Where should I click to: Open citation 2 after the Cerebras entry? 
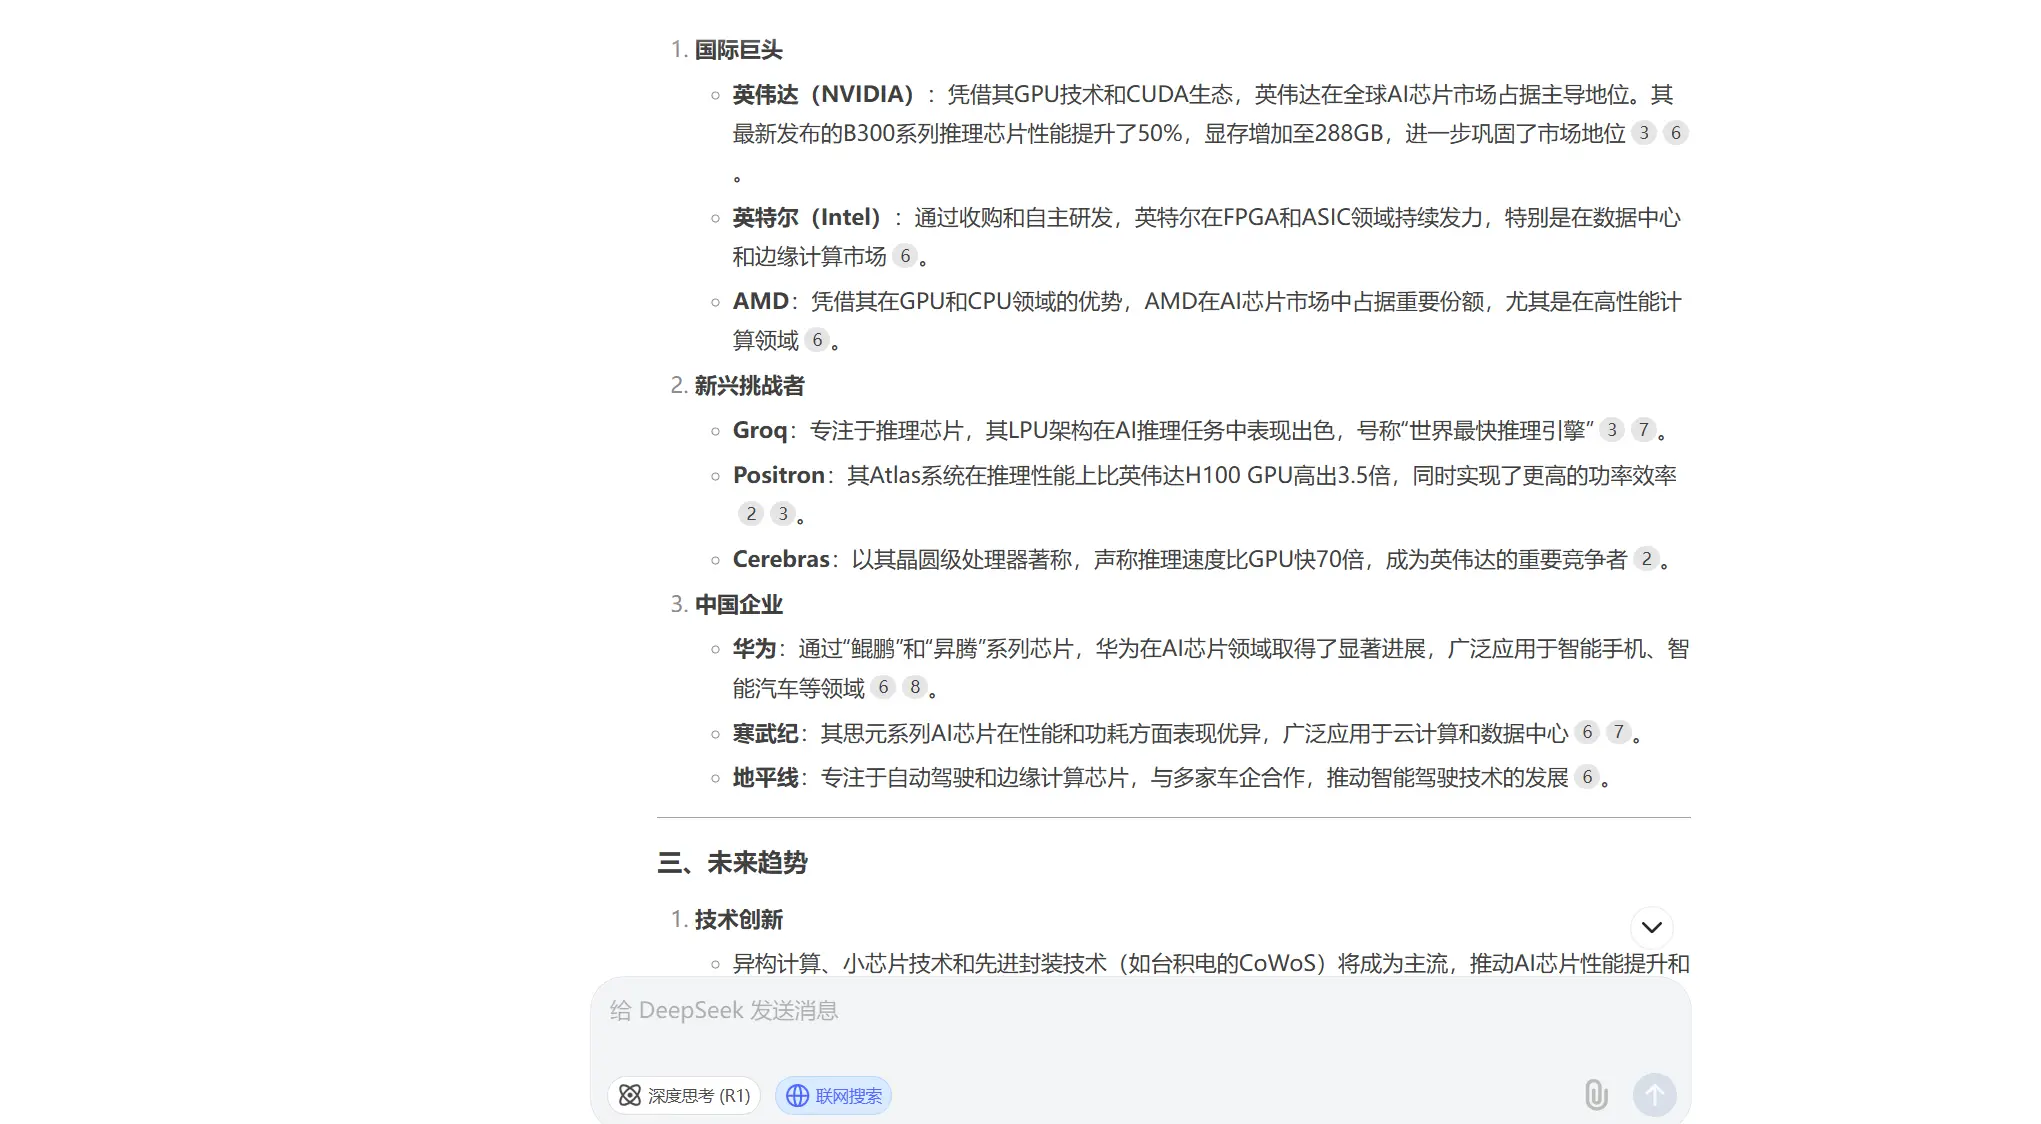point(1647,559)
